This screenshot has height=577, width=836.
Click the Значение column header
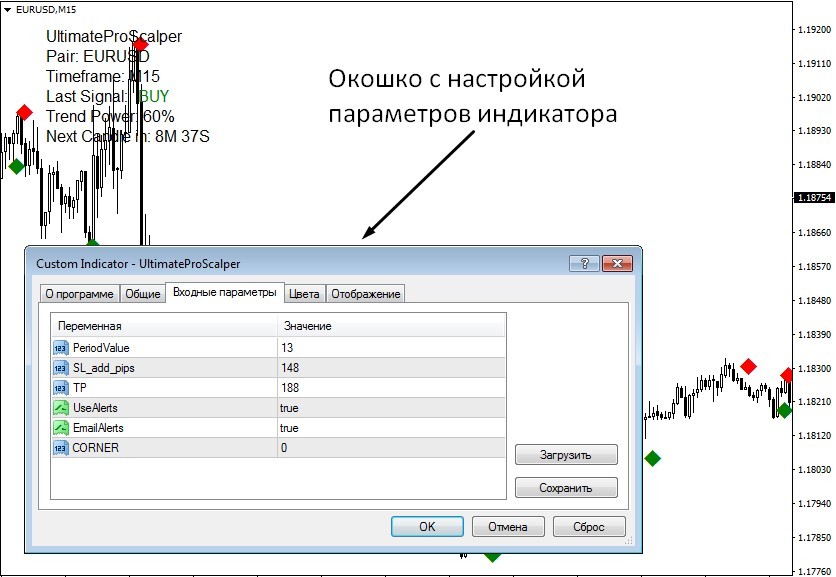click(x=391, y=326)
